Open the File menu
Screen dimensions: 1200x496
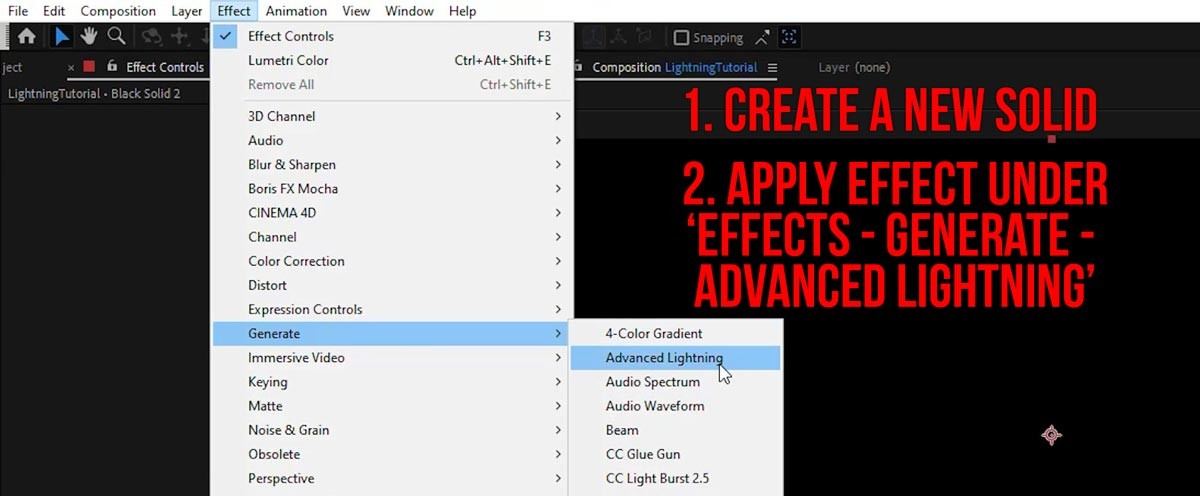(x=18, y=11)
